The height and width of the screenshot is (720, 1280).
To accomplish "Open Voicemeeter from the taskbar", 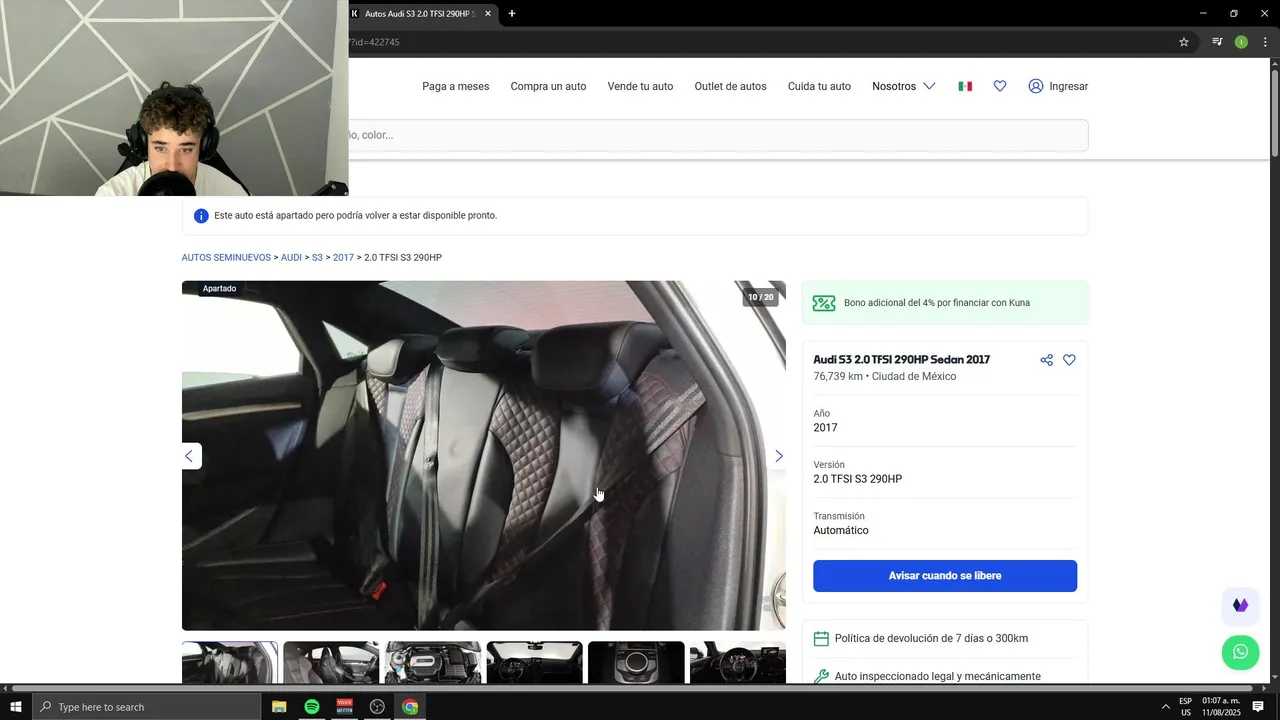I will [345, 707].
